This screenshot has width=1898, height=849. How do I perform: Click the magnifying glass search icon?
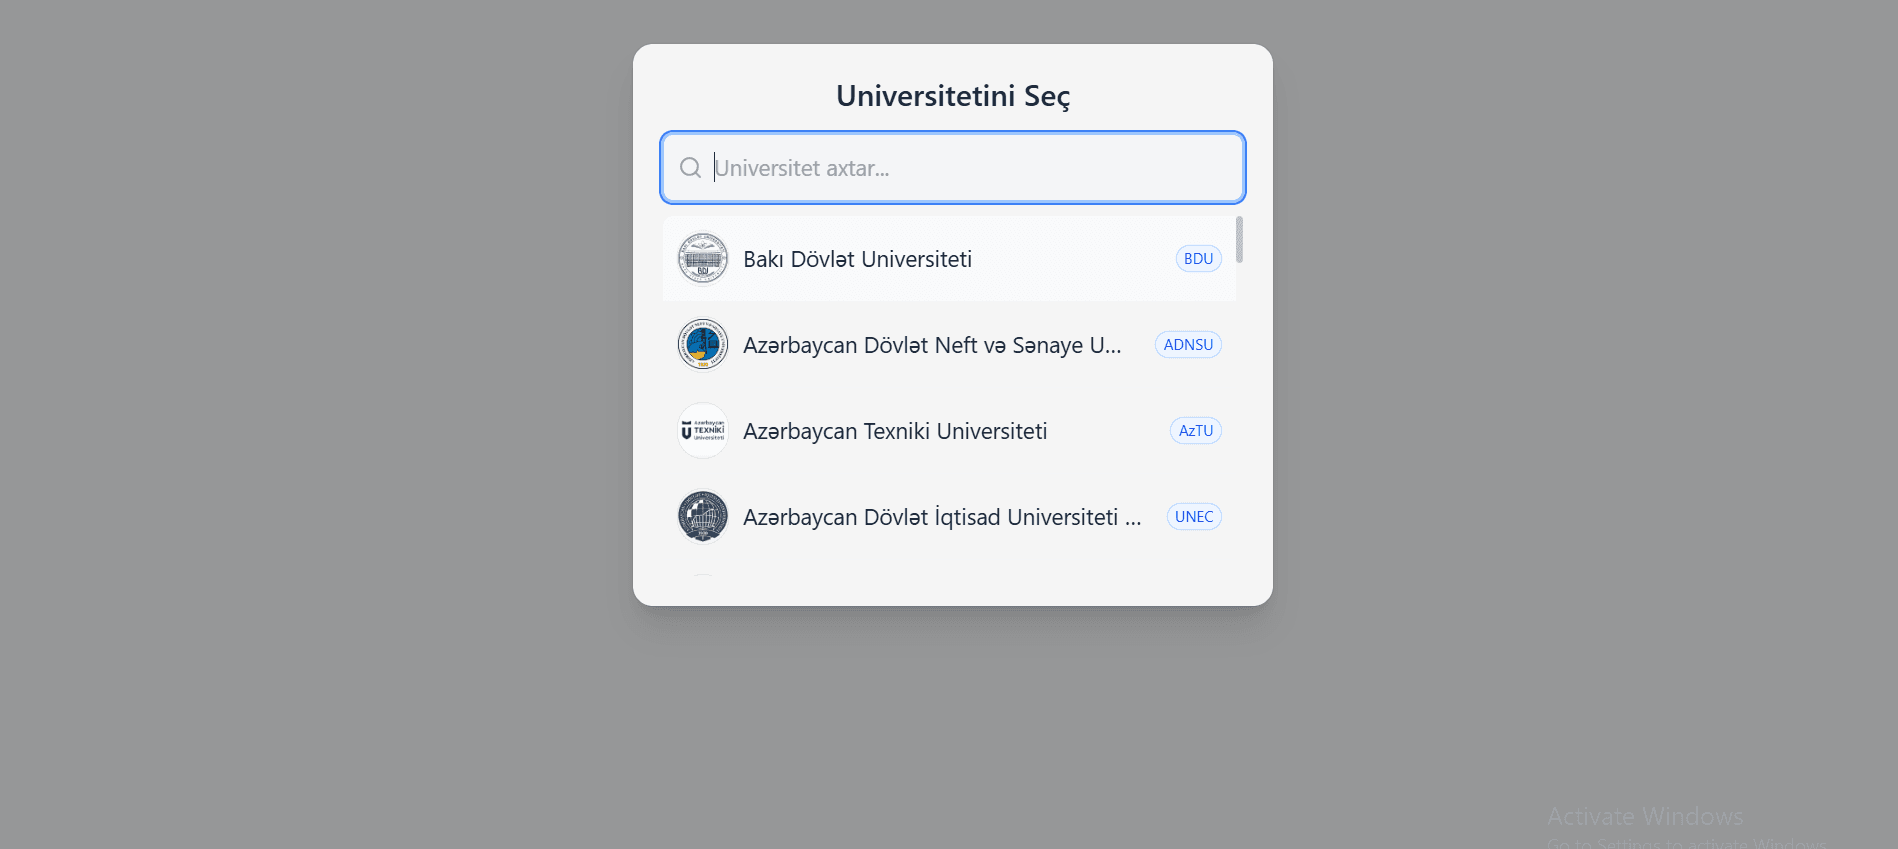(x=690, y=167)
